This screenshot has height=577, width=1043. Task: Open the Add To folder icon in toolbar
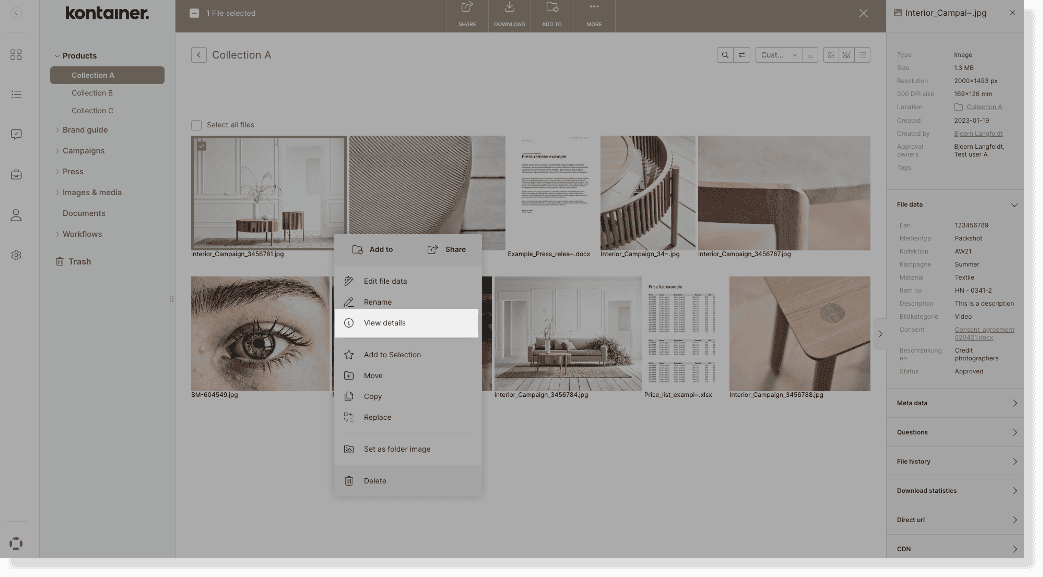(551, 11)
